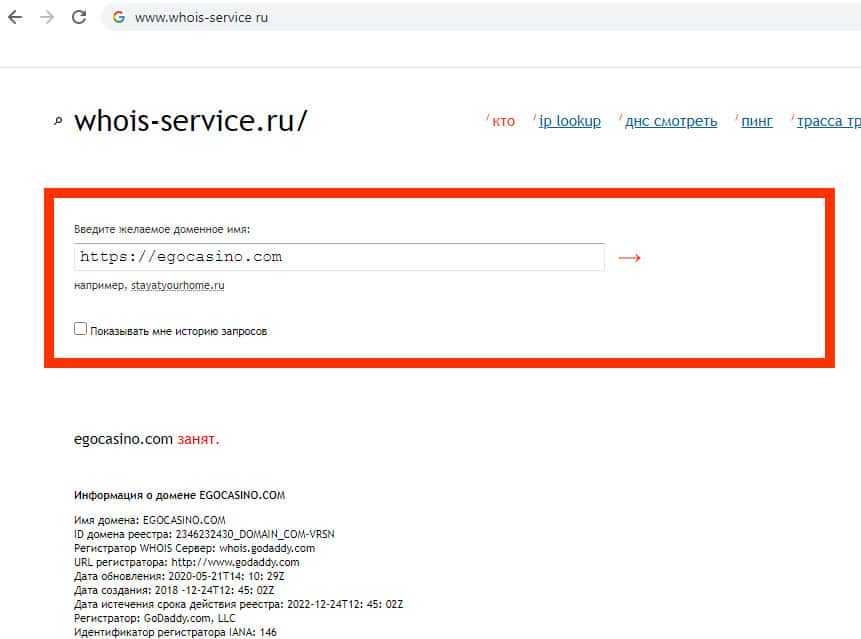Viewport: 861px width, 639px height.
Task: Enable the query history checkbox
Action: tap(81, 329)
